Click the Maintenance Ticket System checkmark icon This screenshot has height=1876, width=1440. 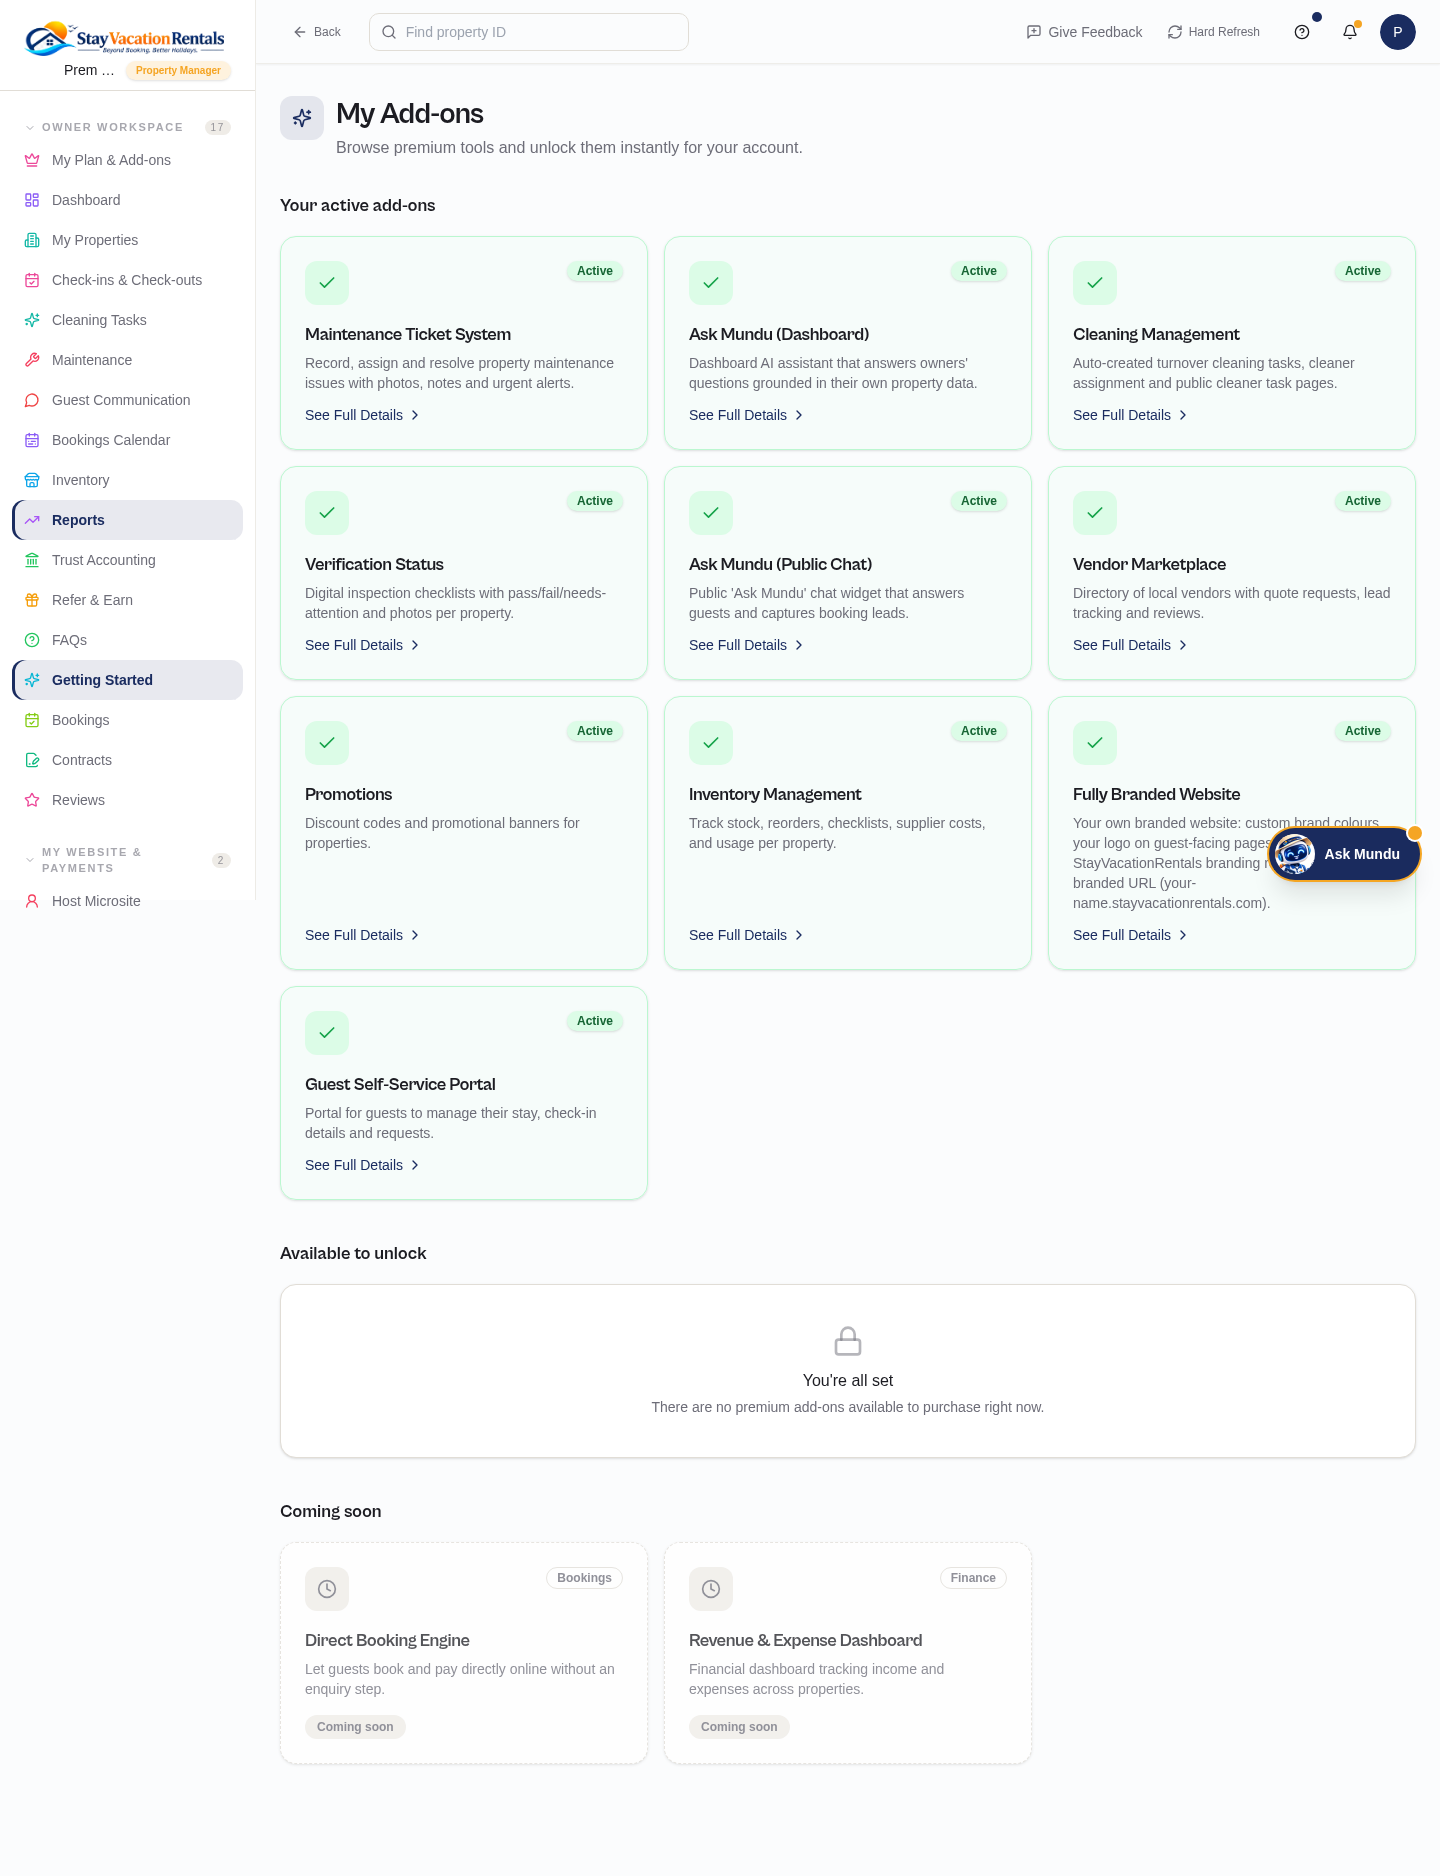click(x=327, y=283)
